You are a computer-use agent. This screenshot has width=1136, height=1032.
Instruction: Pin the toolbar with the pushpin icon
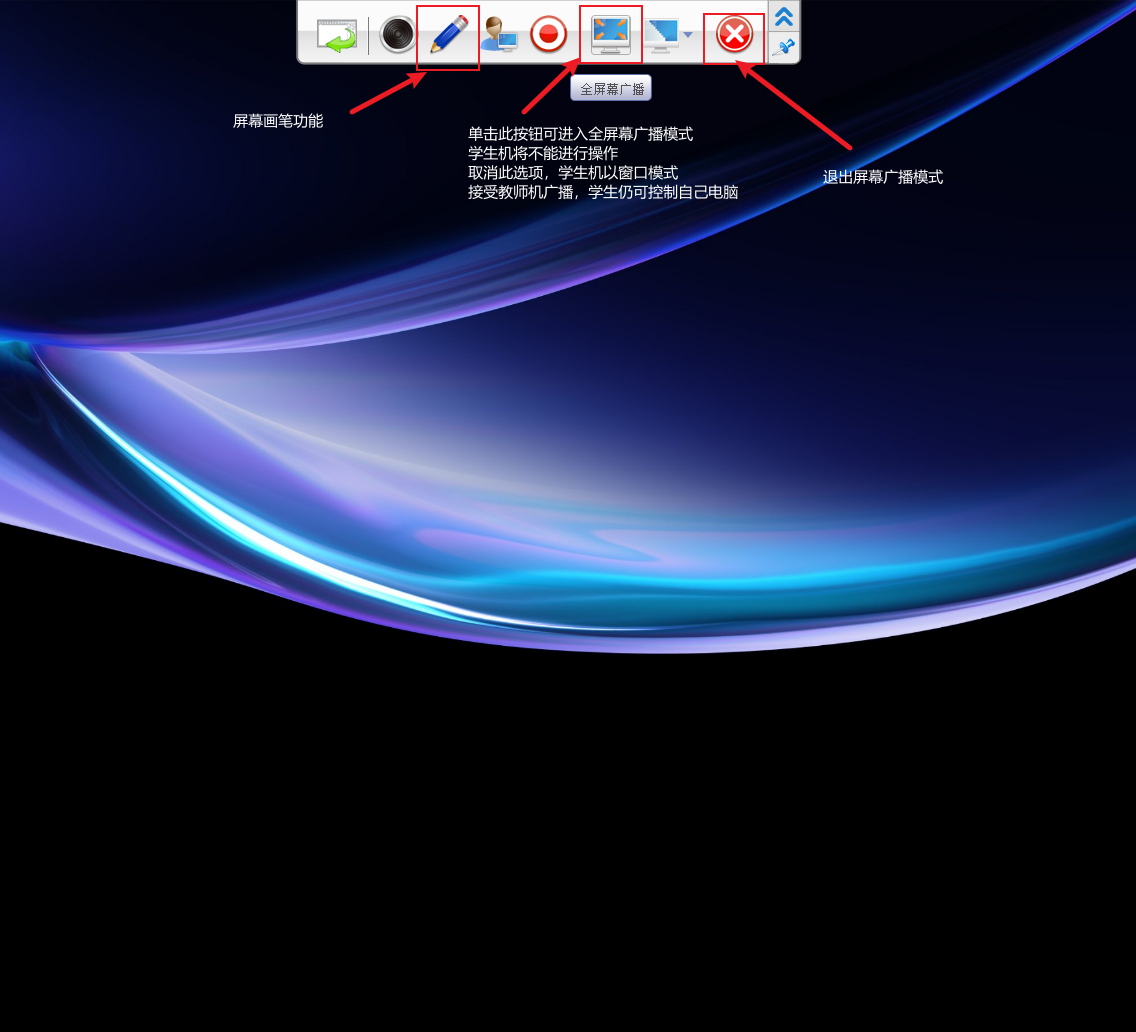[x=784, y=47]
